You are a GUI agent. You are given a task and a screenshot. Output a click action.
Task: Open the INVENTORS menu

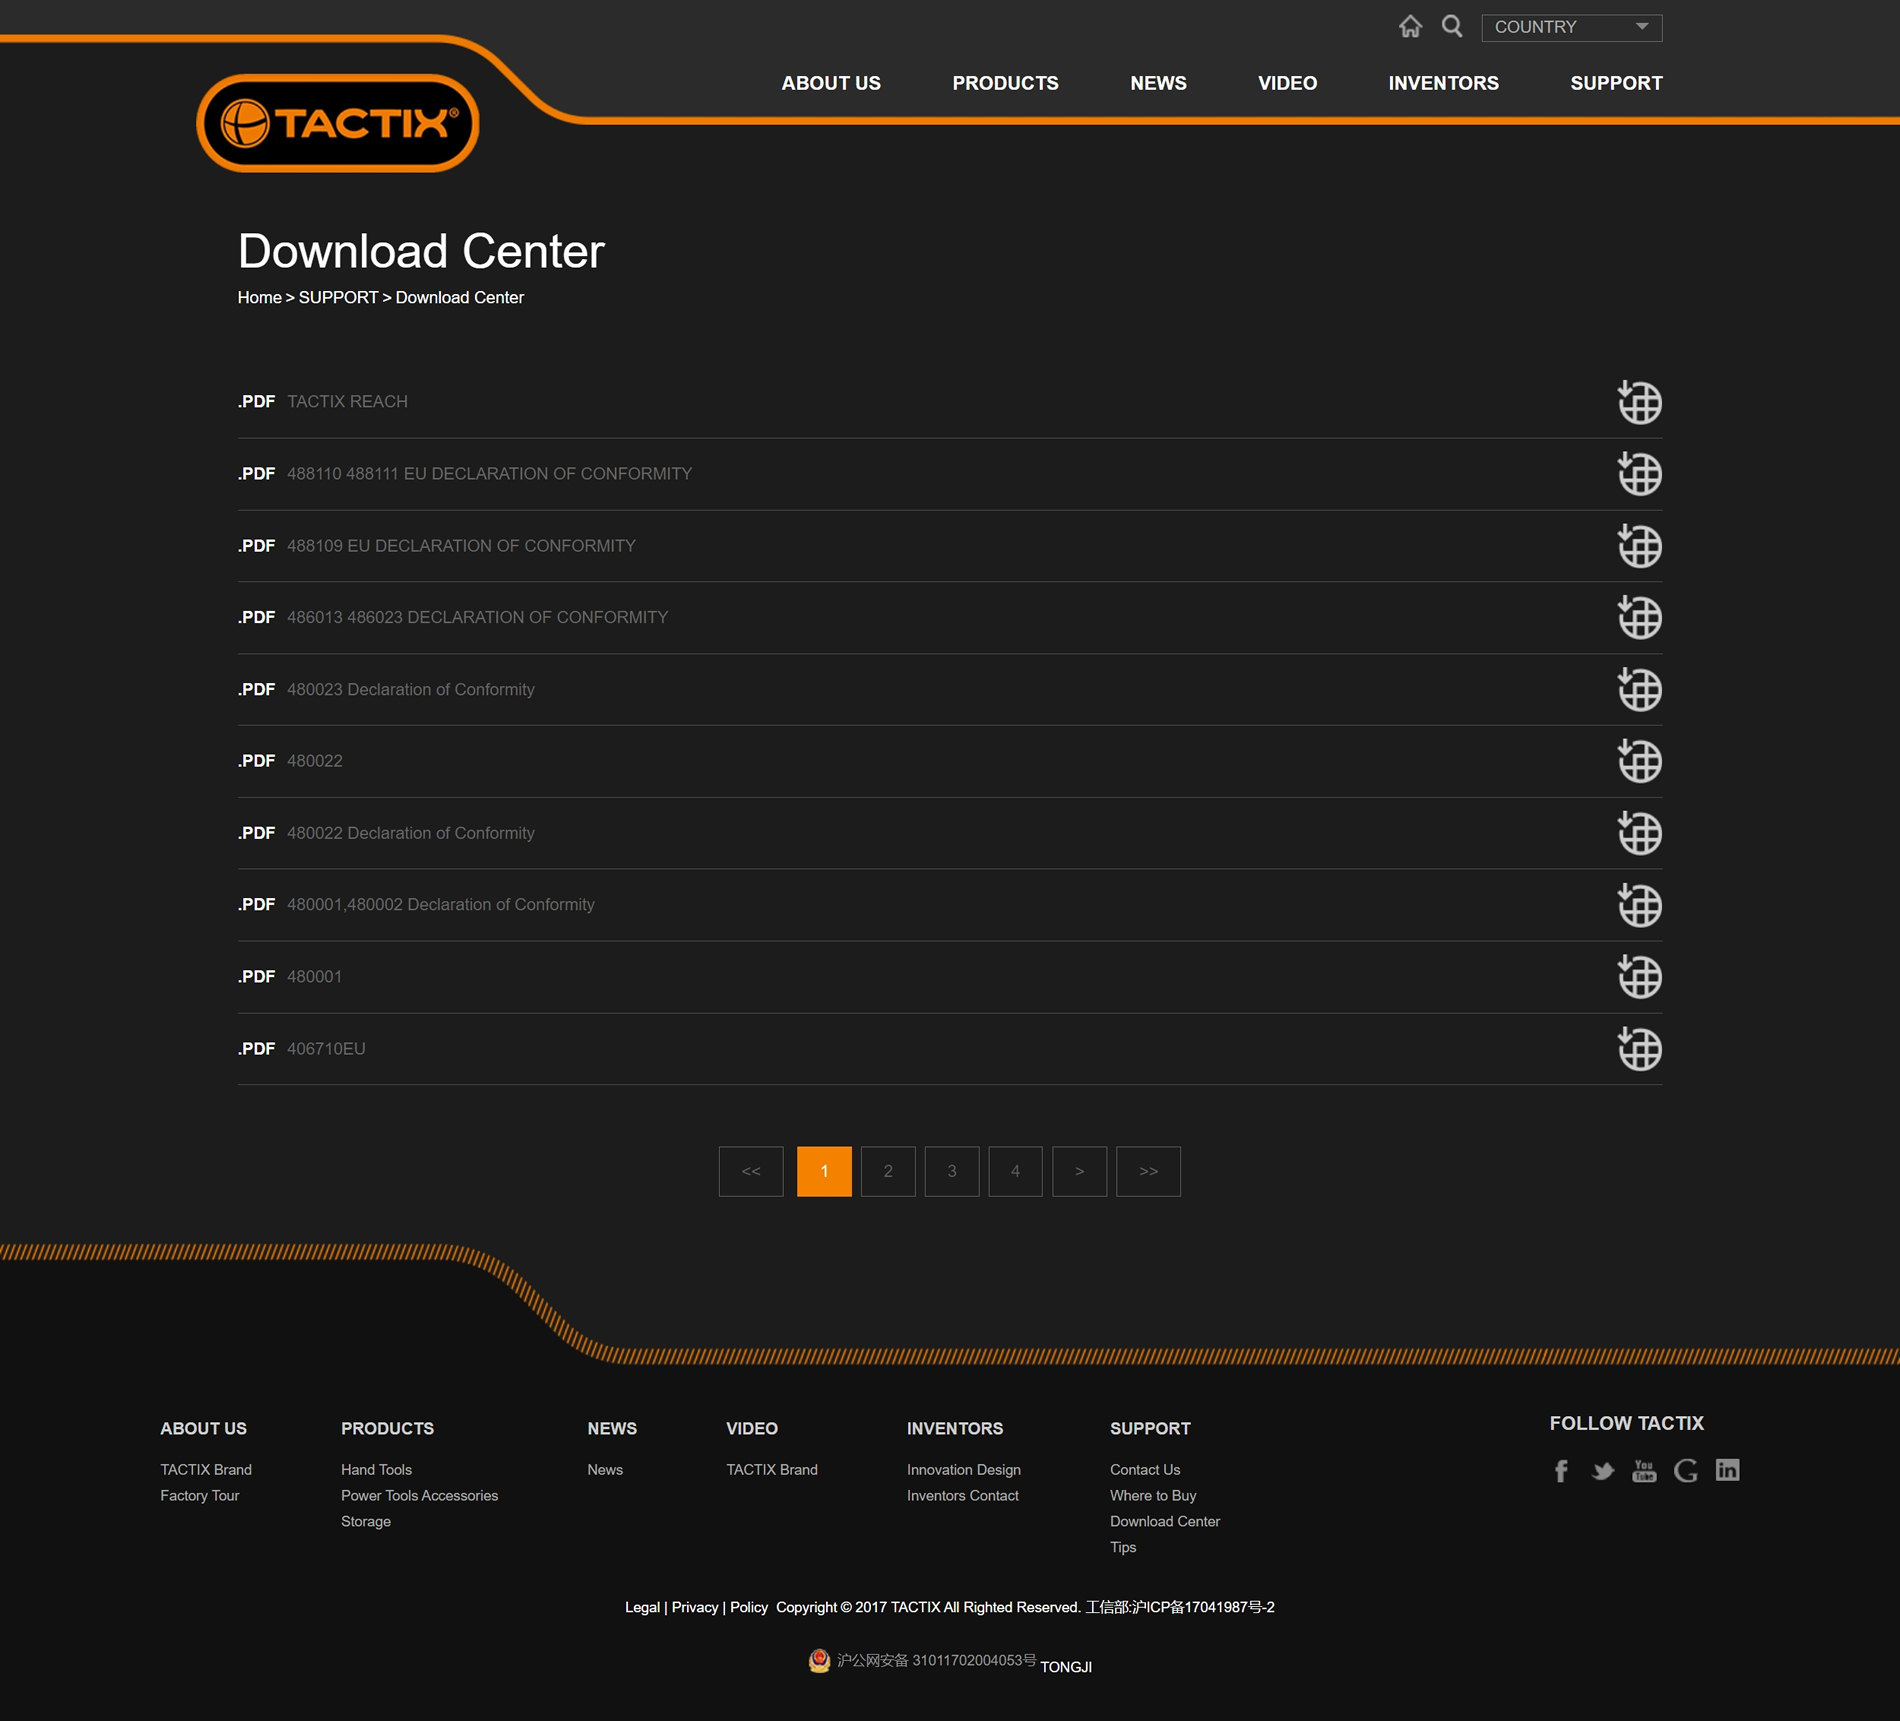[1443, 83]
